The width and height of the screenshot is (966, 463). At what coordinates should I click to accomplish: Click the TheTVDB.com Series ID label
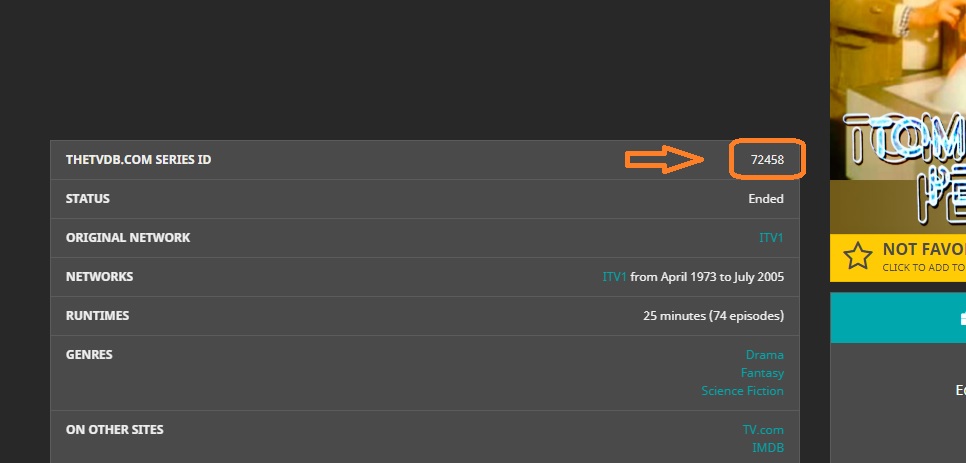tap(138, 160)
